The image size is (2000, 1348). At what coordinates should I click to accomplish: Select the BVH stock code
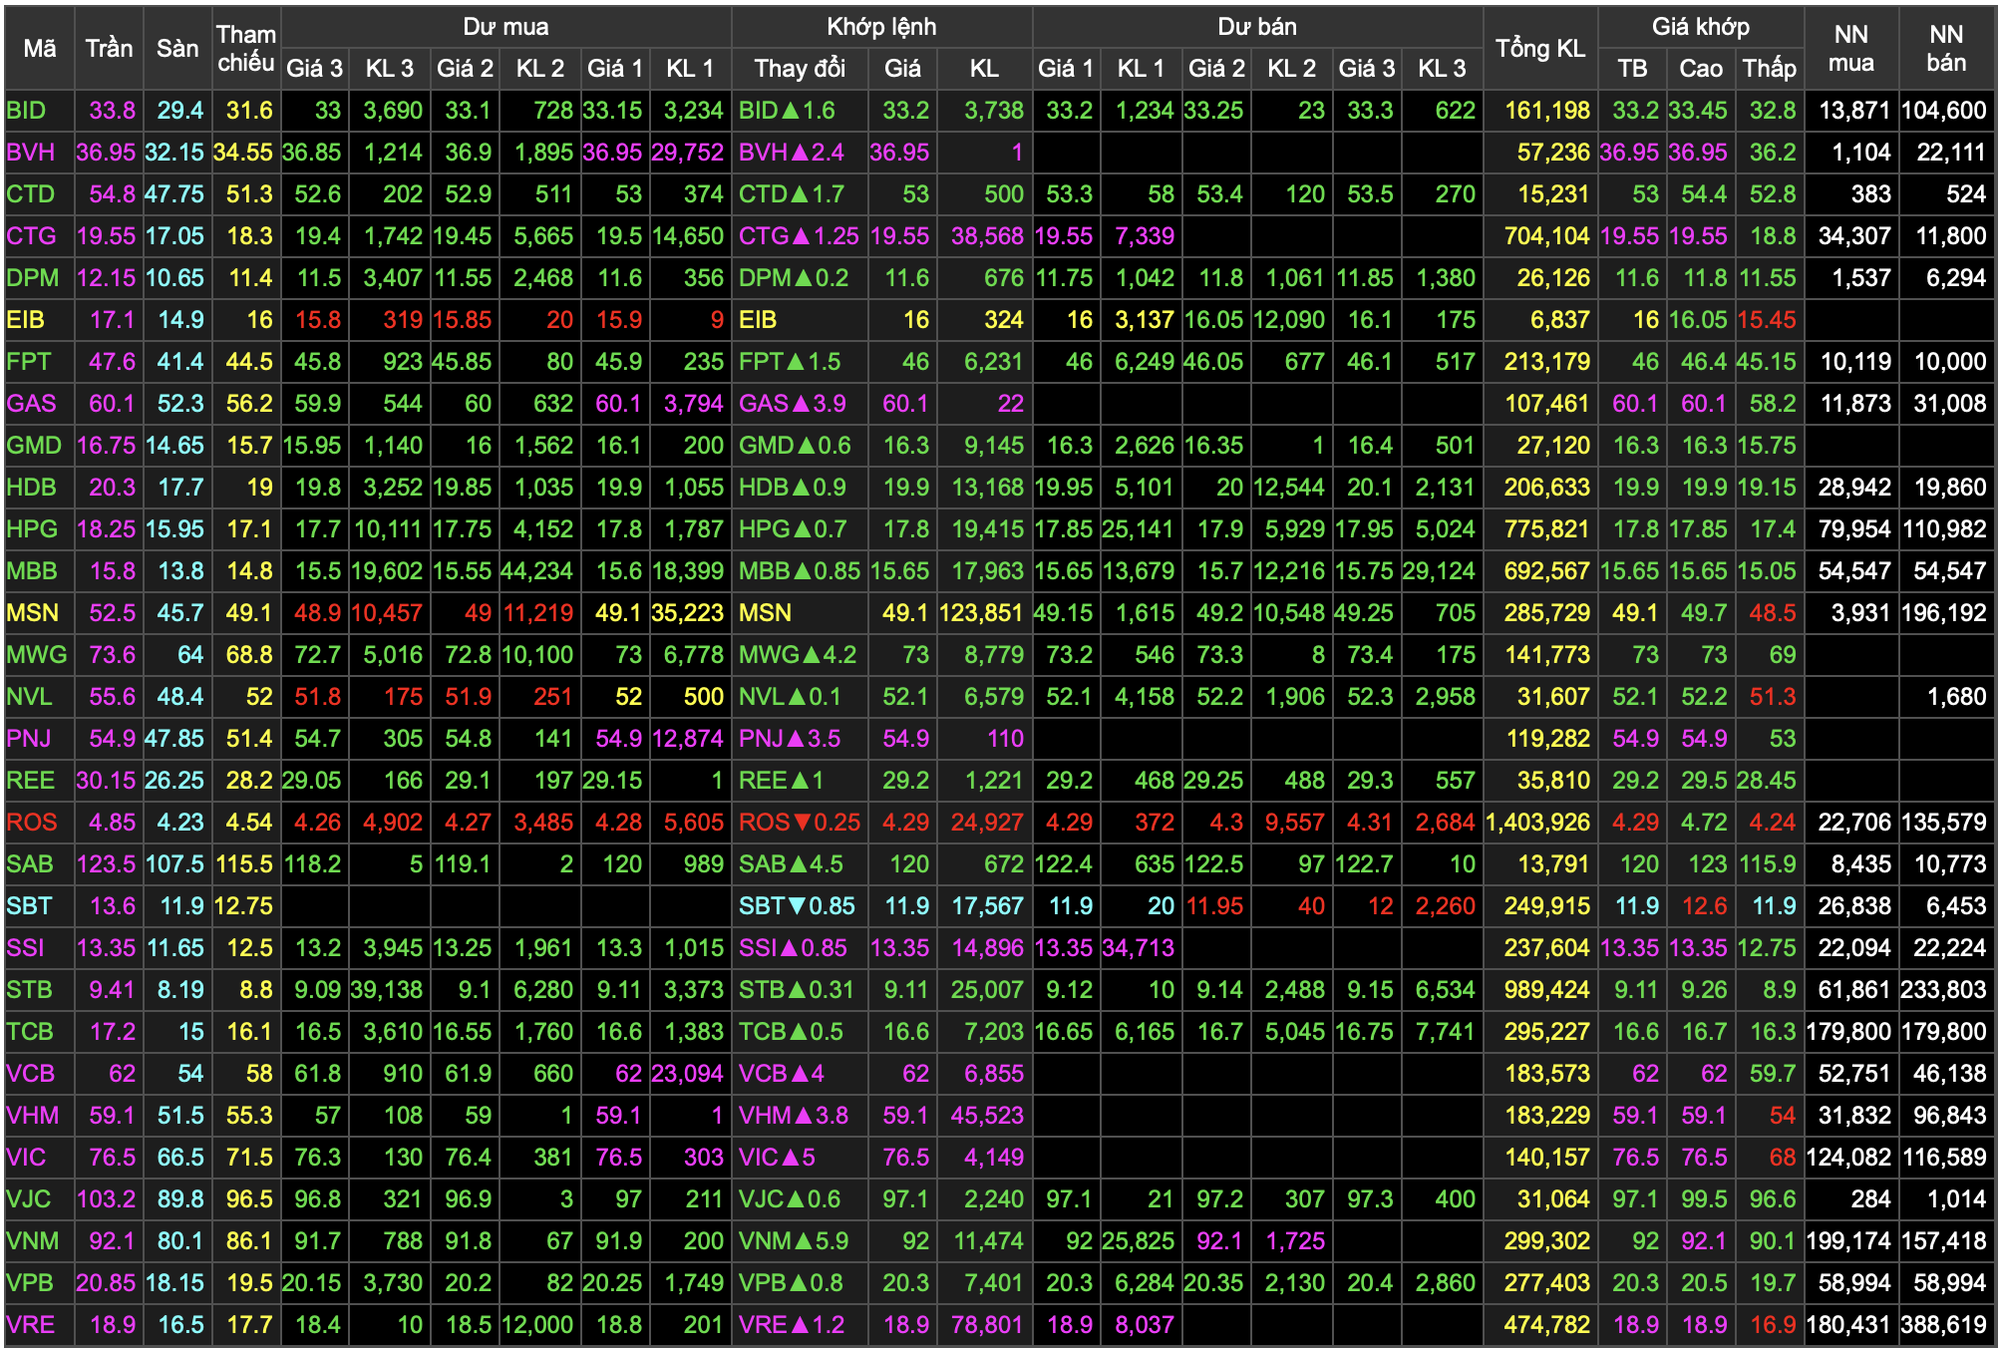click(30, 152)
